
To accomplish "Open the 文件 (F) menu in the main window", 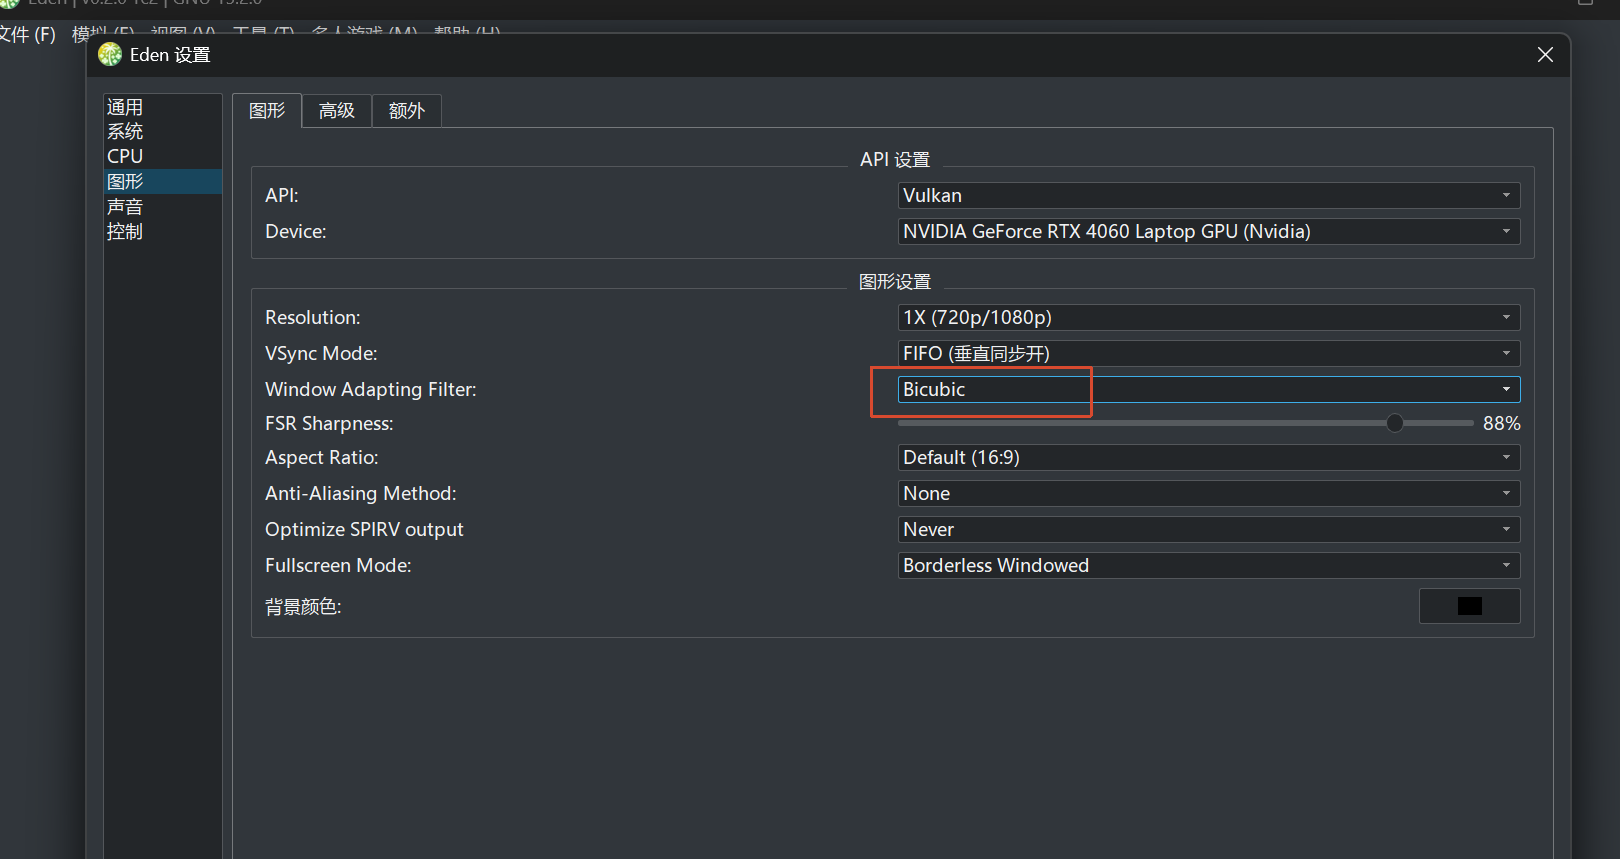I will tap(27, 35).
